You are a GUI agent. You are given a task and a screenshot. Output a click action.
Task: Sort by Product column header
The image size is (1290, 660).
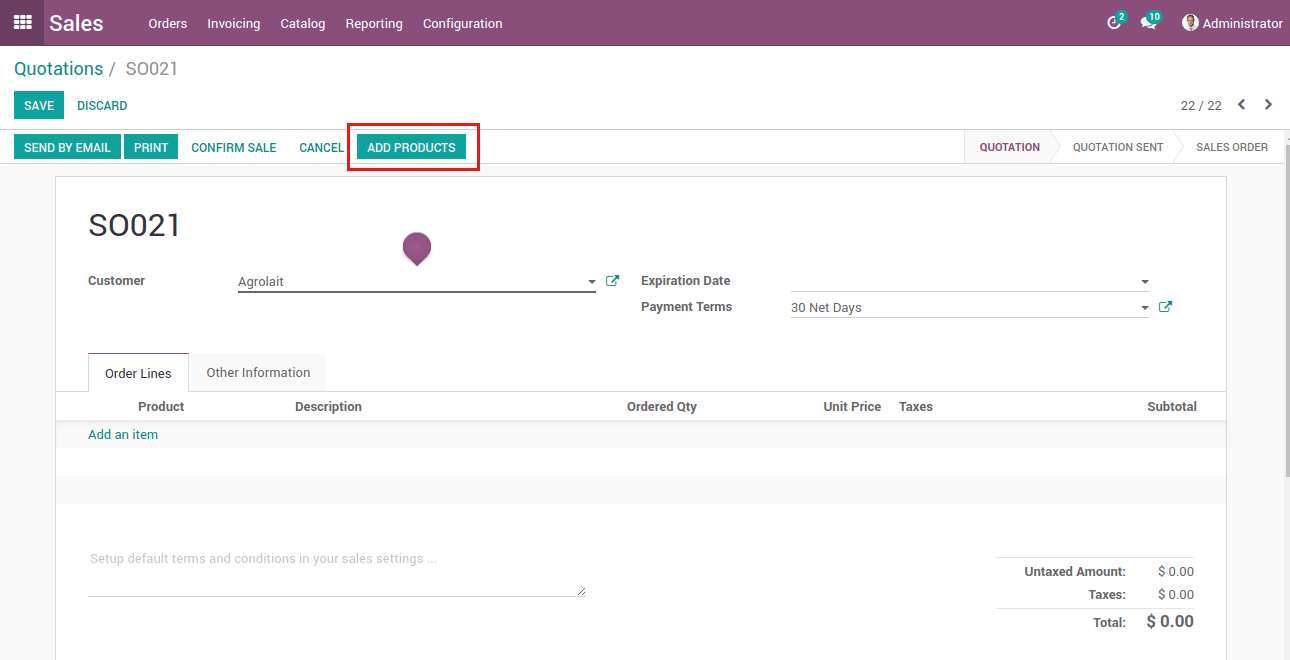(x=161, y=406)
